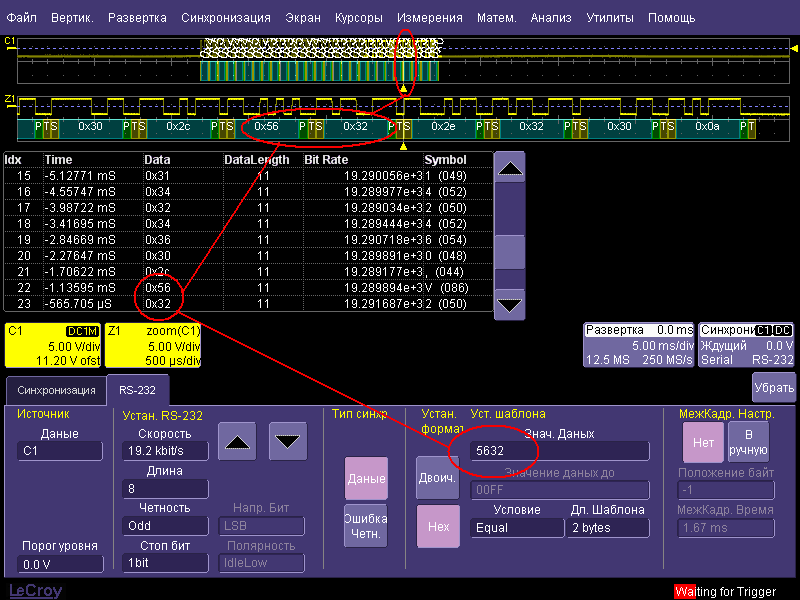Switch to the Синхронизация tab
The image size is (800, 600).
click(55, 390)
